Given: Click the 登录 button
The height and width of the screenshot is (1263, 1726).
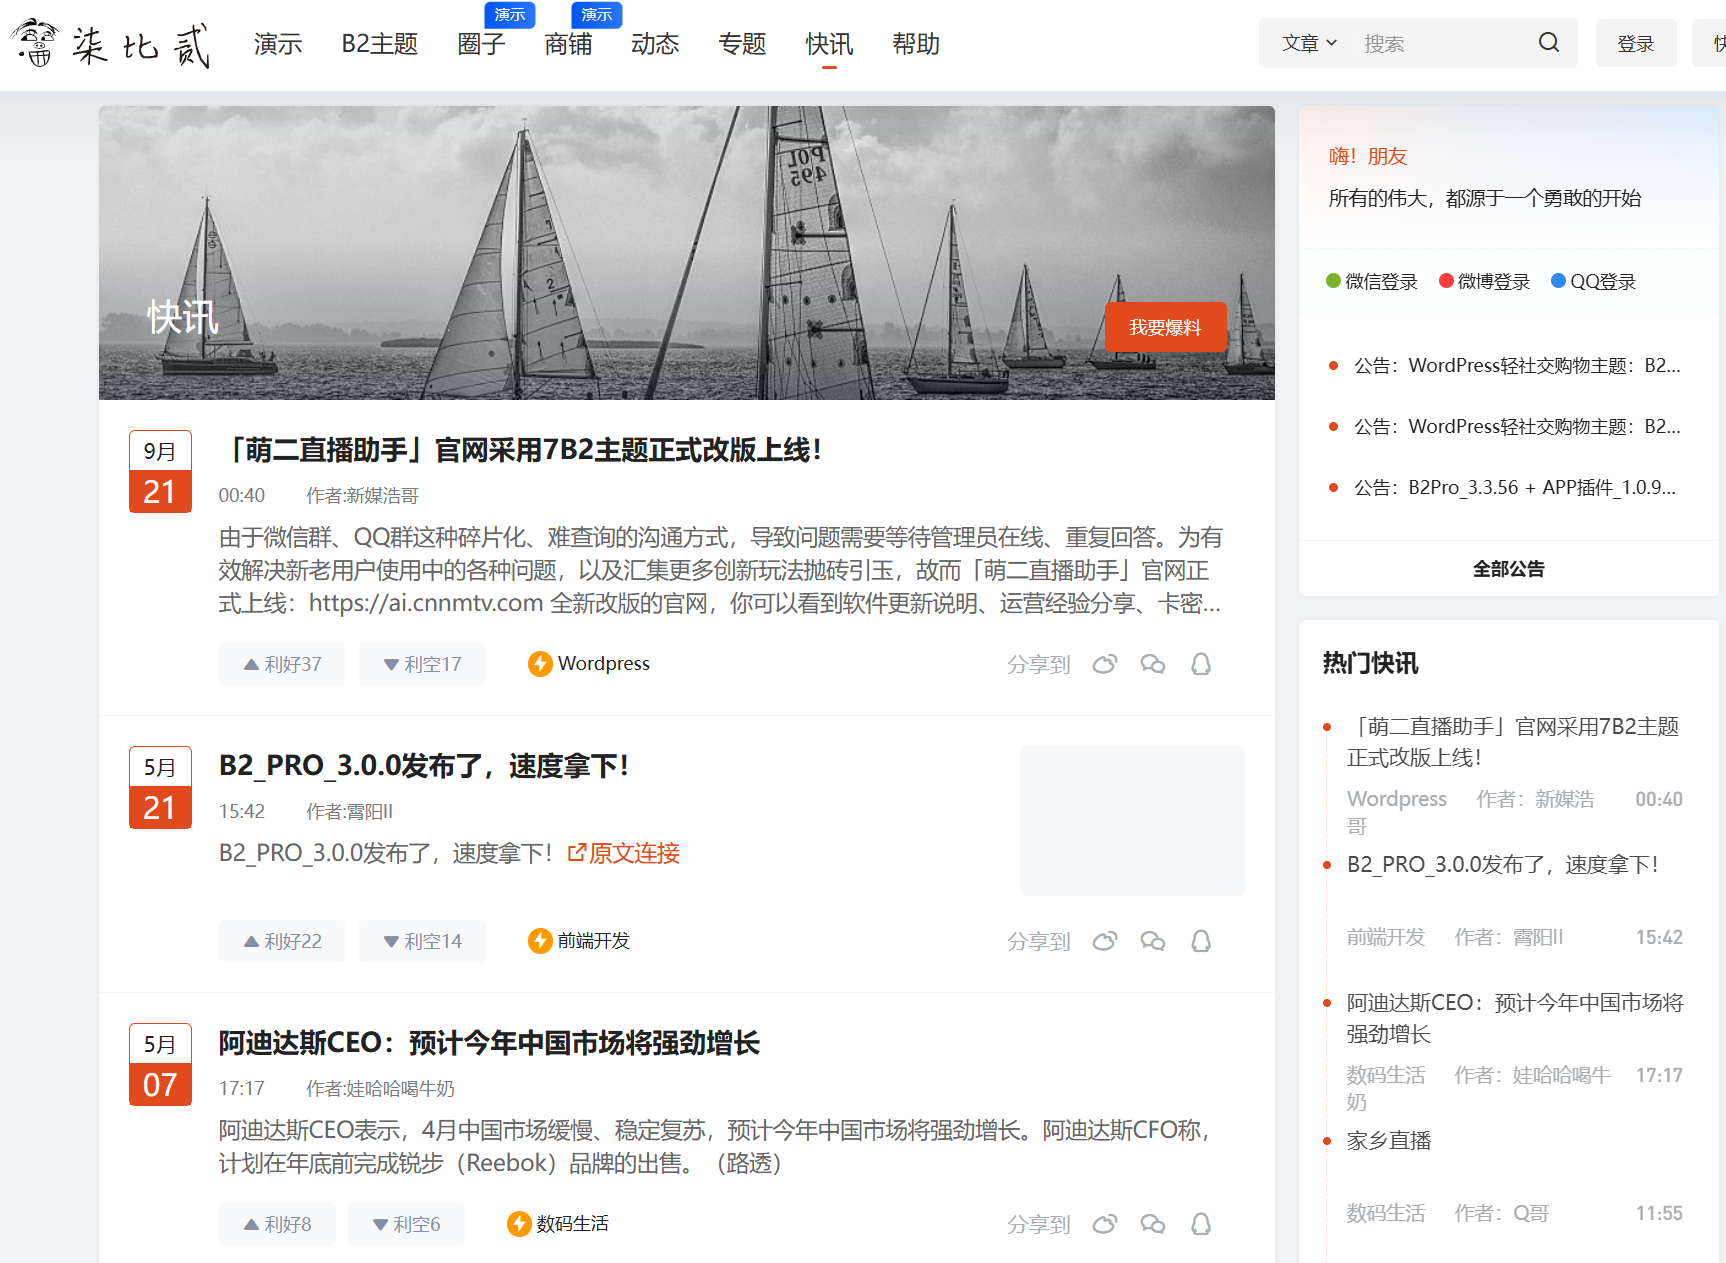Looking at the screenshot, I should point(1636,43).
